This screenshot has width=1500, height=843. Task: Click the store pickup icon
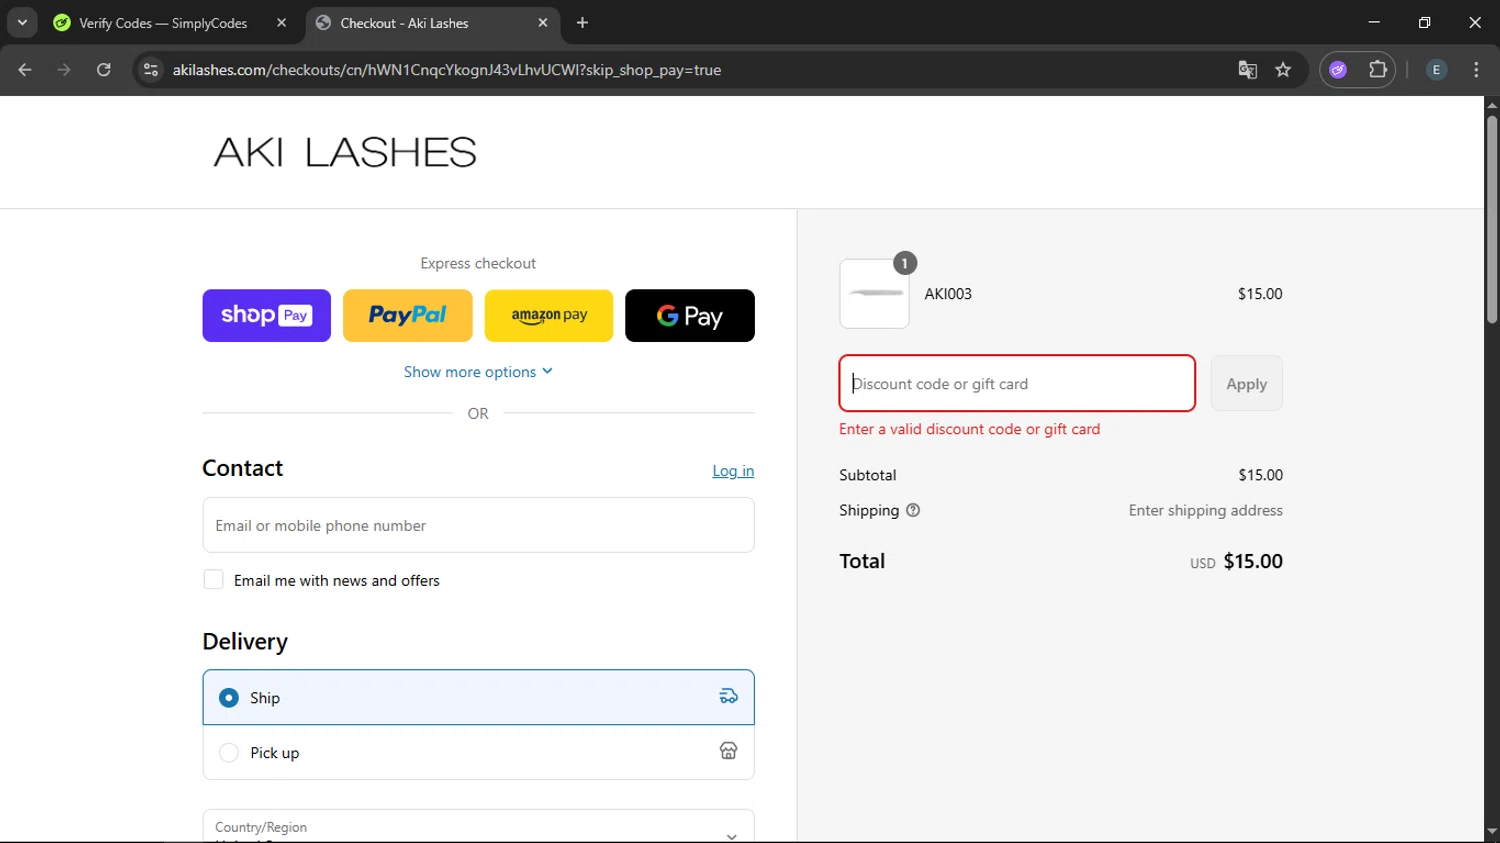(728, 751)
